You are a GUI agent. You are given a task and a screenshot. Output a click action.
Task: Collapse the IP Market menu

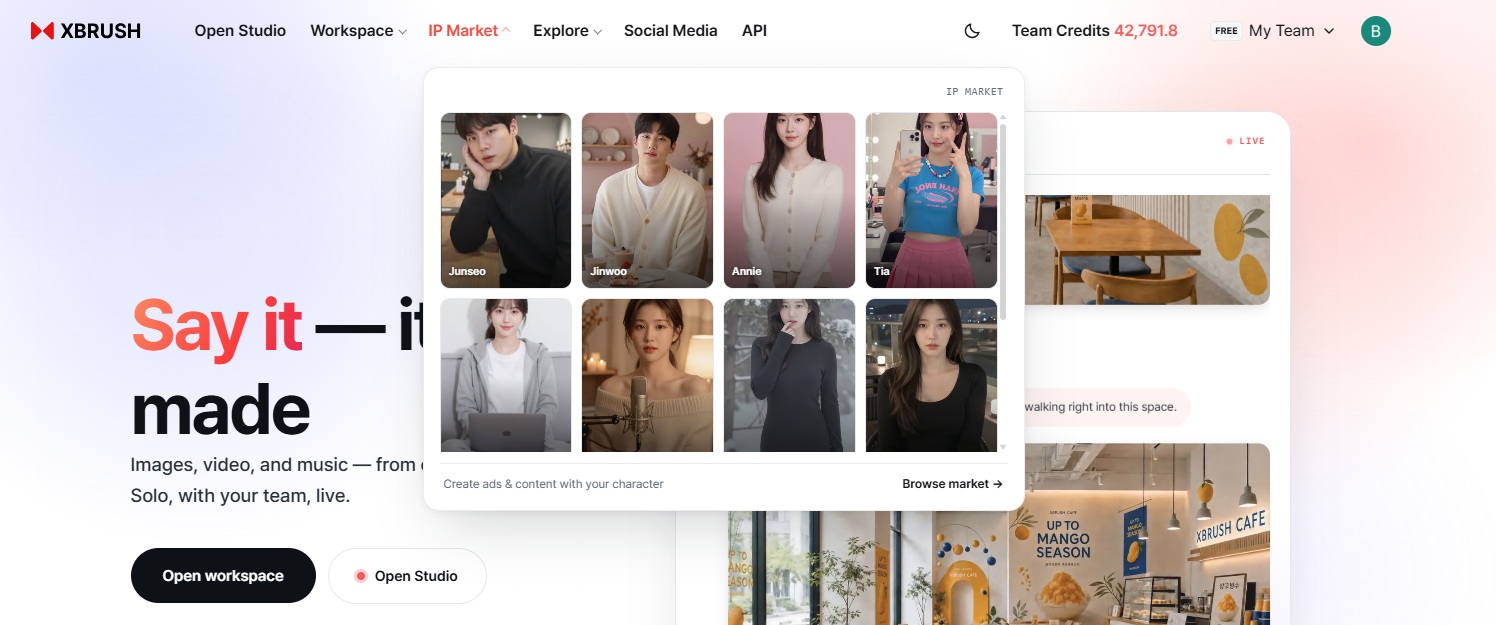pos(469,31)
